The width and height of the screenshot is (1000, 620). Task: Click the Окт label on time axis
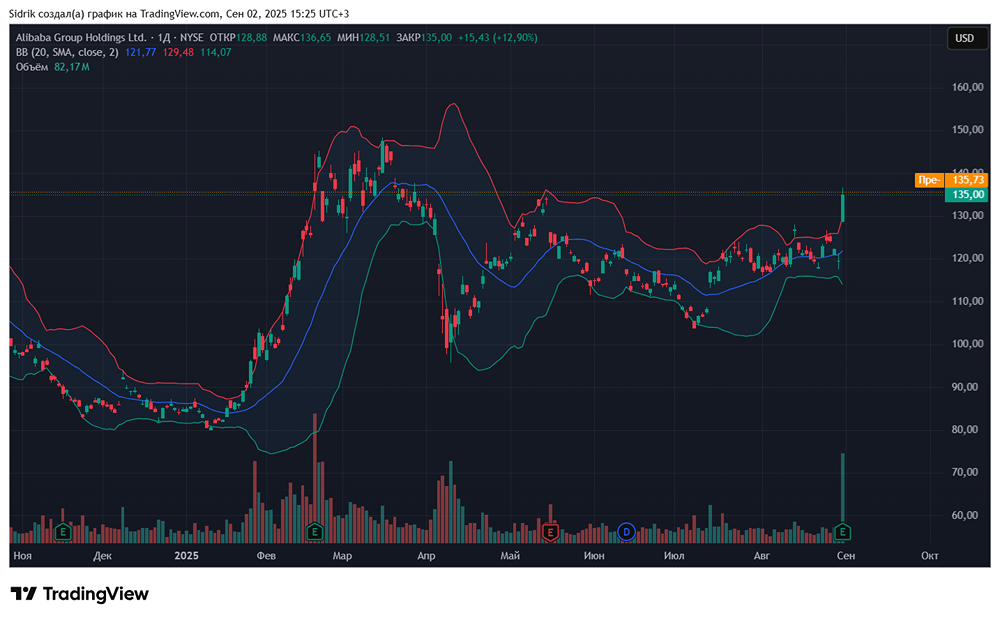[930, 553]
